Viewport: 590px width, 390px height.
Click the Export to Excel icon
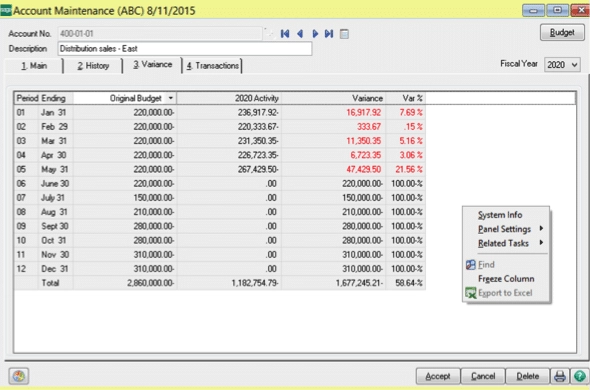point(471,293)
